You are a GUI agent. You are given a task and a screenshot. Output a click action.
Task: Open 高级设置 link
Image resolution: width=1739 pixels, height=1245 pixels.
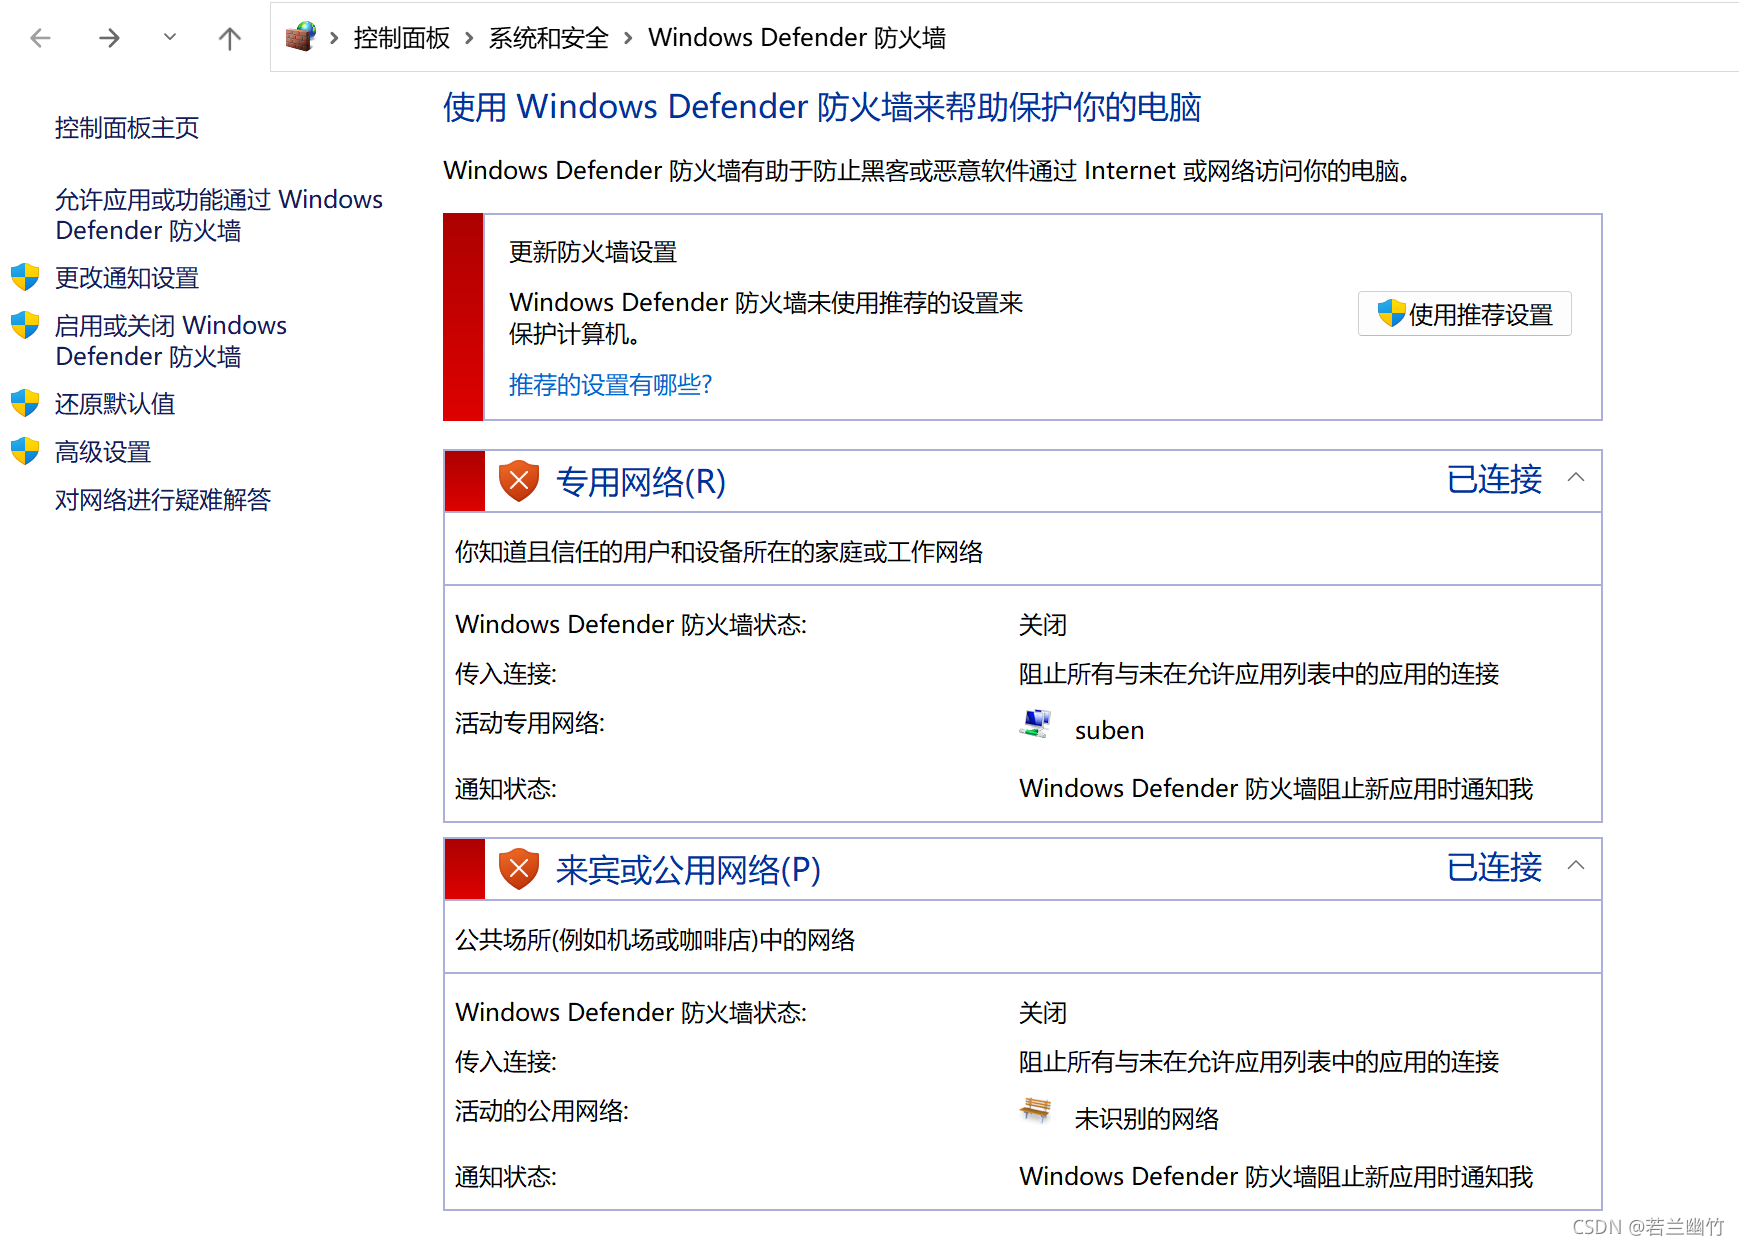[103, 452]
